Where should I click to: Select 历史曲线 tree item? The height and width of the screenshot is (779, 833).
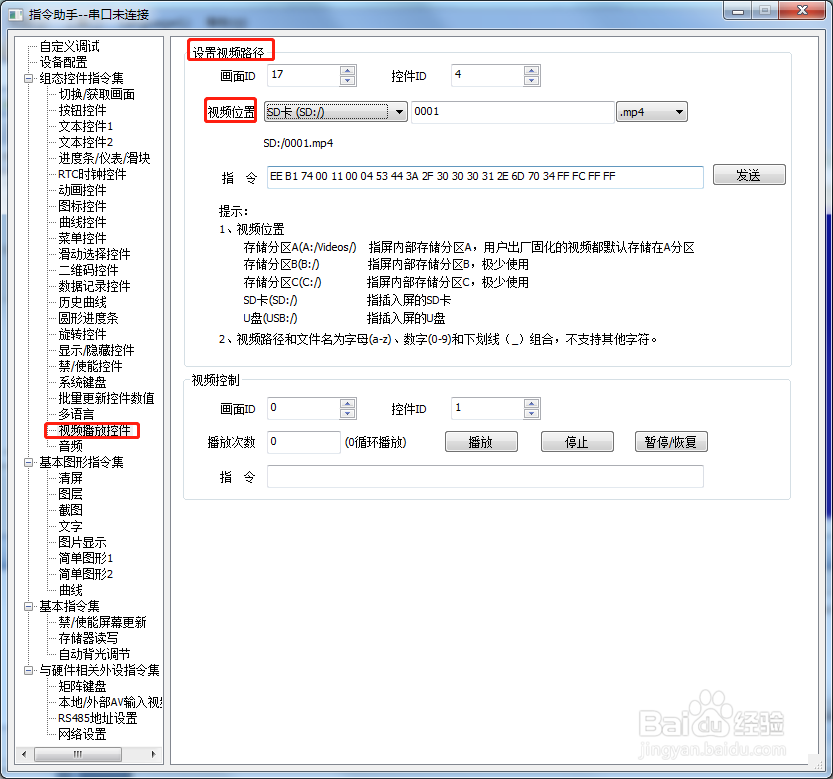click(x=82, y=302)
